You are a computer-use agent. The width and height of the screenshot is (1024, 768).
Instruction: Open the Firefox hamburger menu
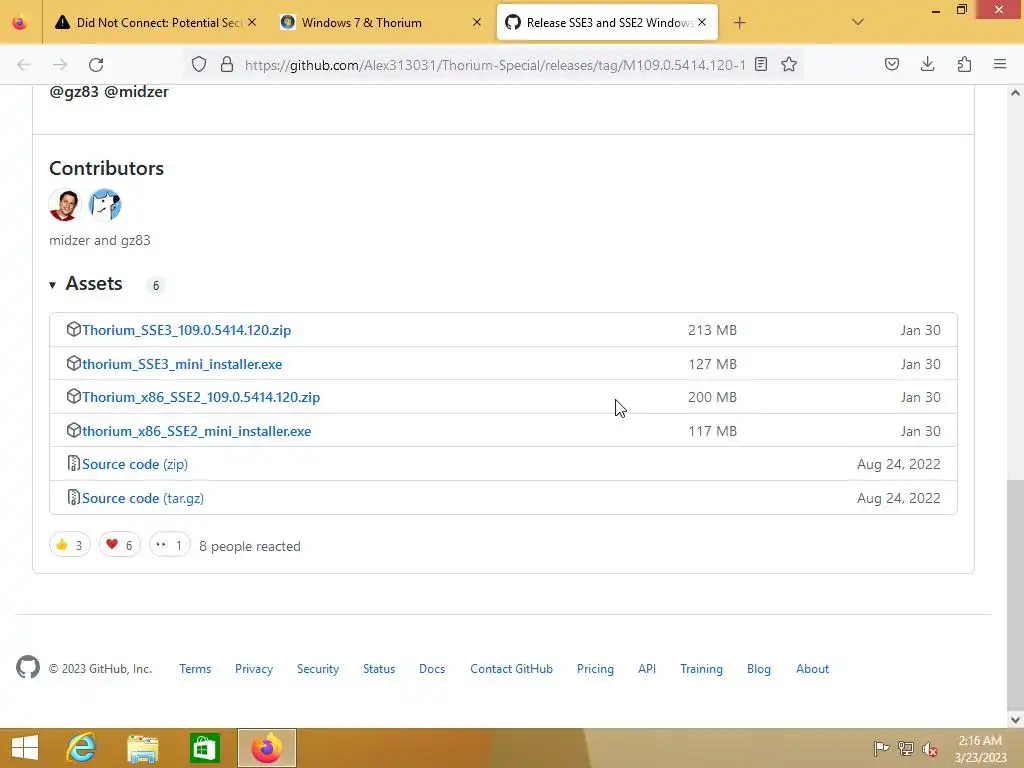1000,64
